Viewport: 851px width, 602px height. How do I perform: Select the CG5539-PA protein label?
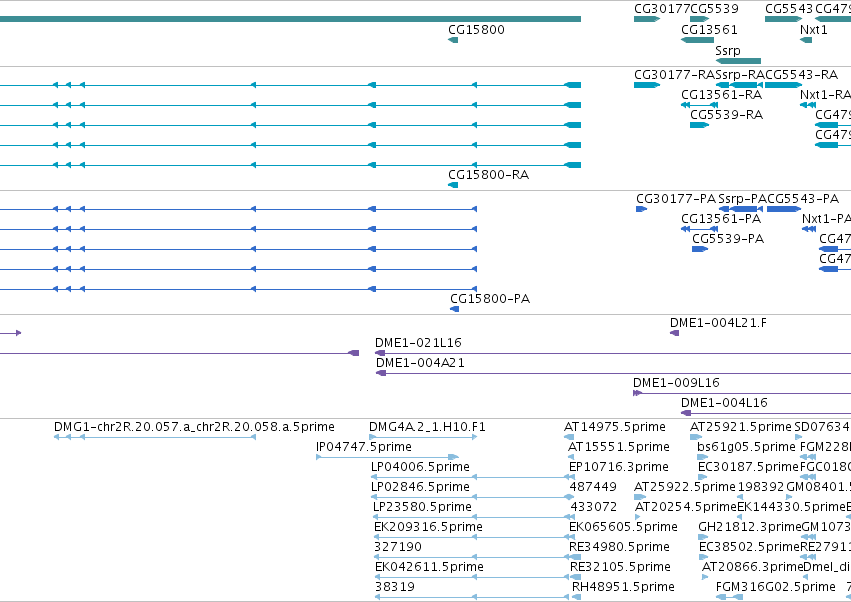click(x=728, y=239)
